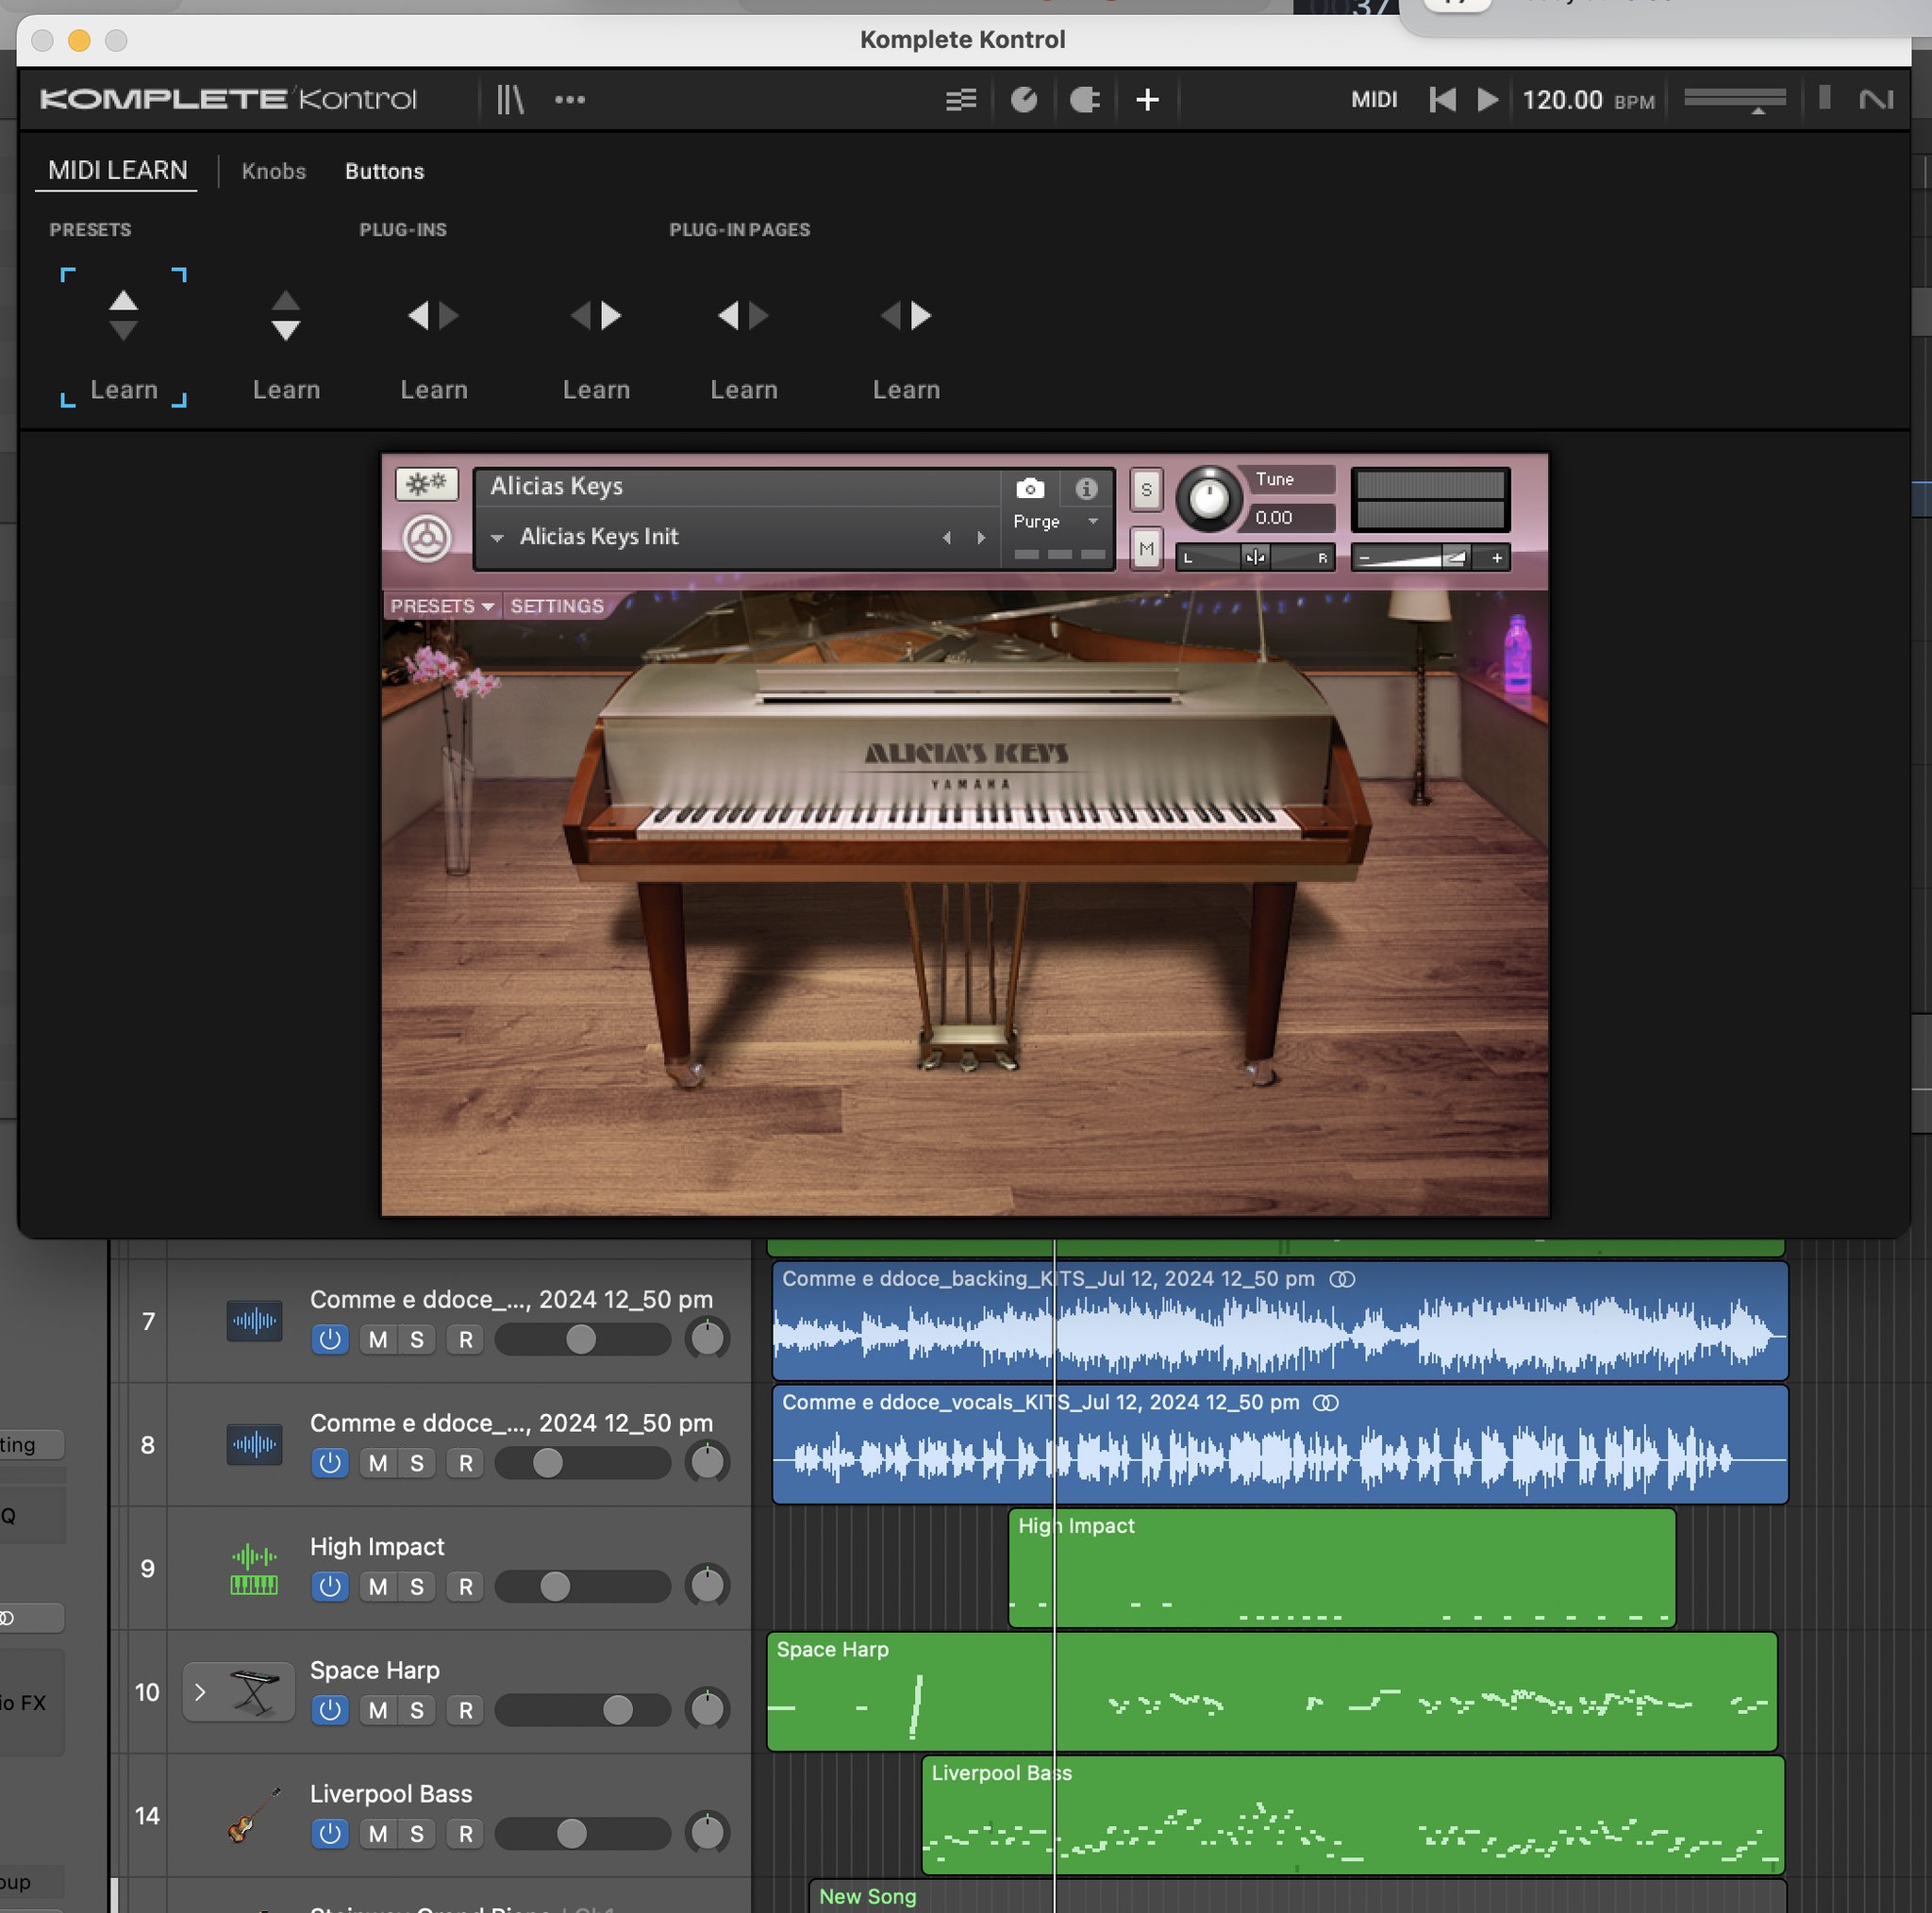Open the three-dots options menu in Komplete Kontrol
The height and width of the screenshot is (1913, 1932).
(x=570, y=99)
